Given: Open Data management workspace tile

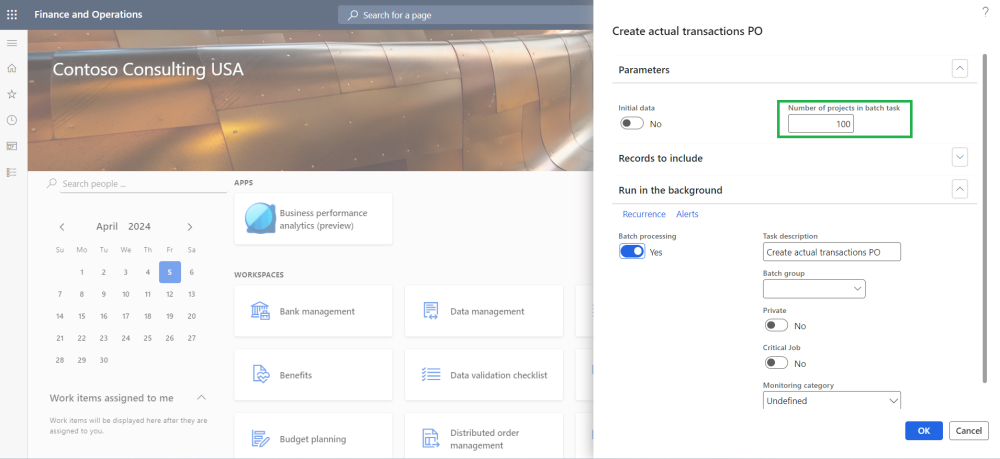Looking at the screenshot, I should pyautogui.click(x=483, y=311).
